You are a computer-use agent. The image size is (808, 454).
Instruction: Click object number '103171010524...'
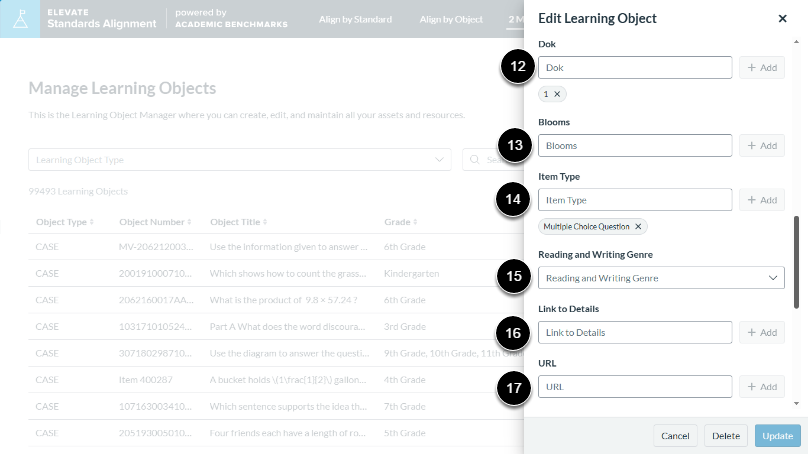click(x=155, y=327)
